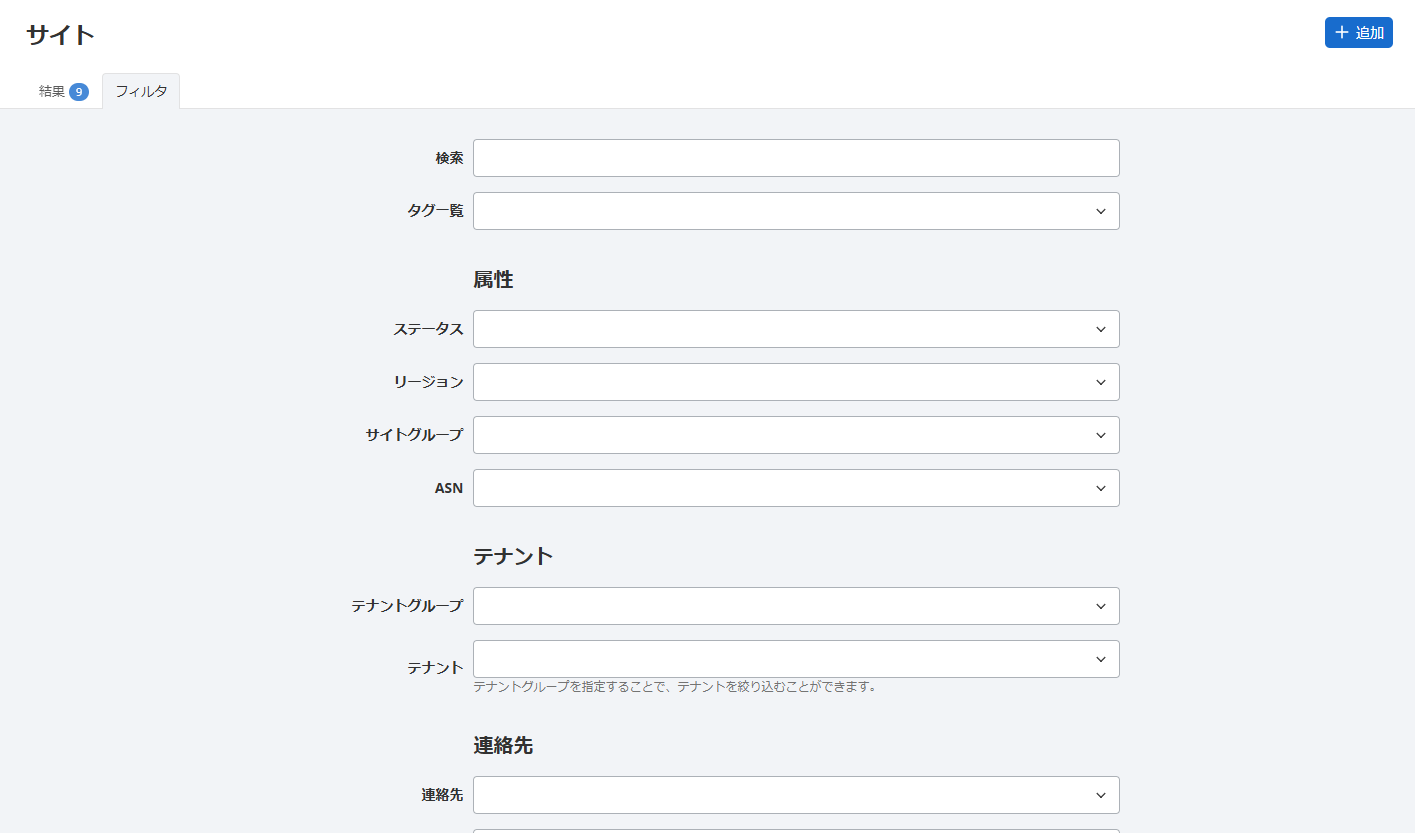Select the フィルタ tab
Screen dimensions: 1416x833
pyautogui.click(x=141, y=92)
